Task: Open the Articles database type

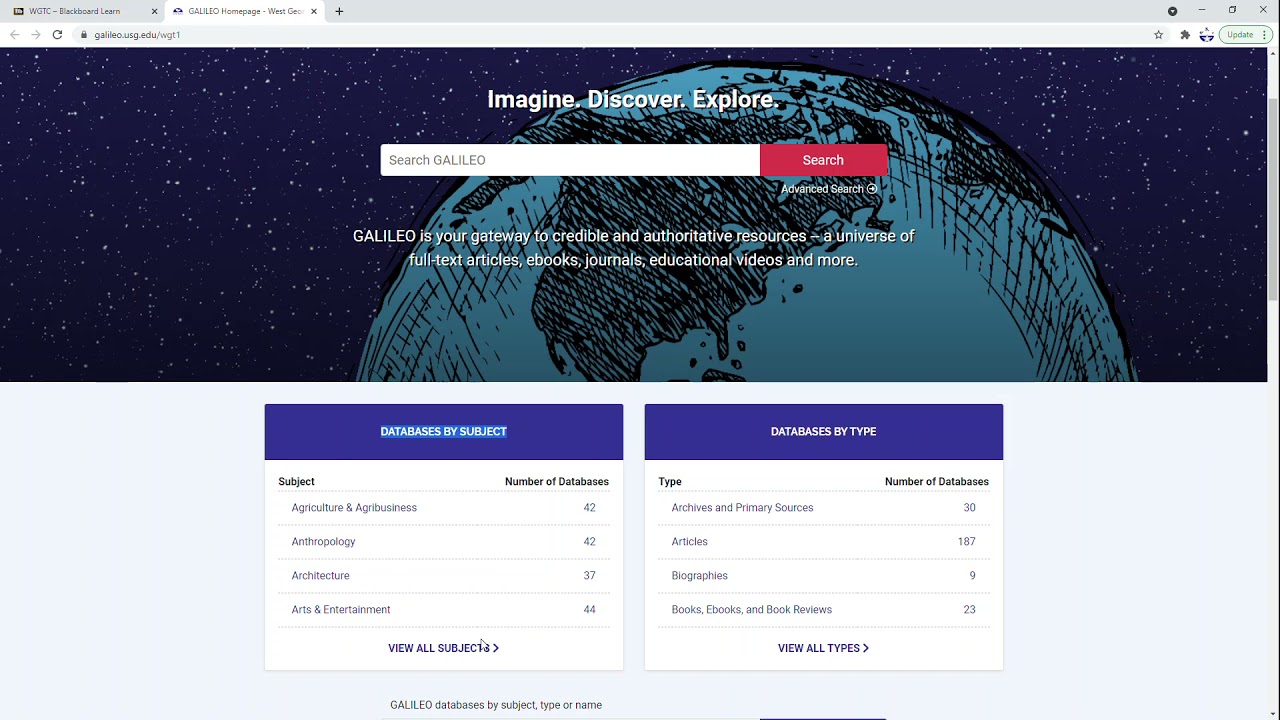Action: tap(689, 542)
